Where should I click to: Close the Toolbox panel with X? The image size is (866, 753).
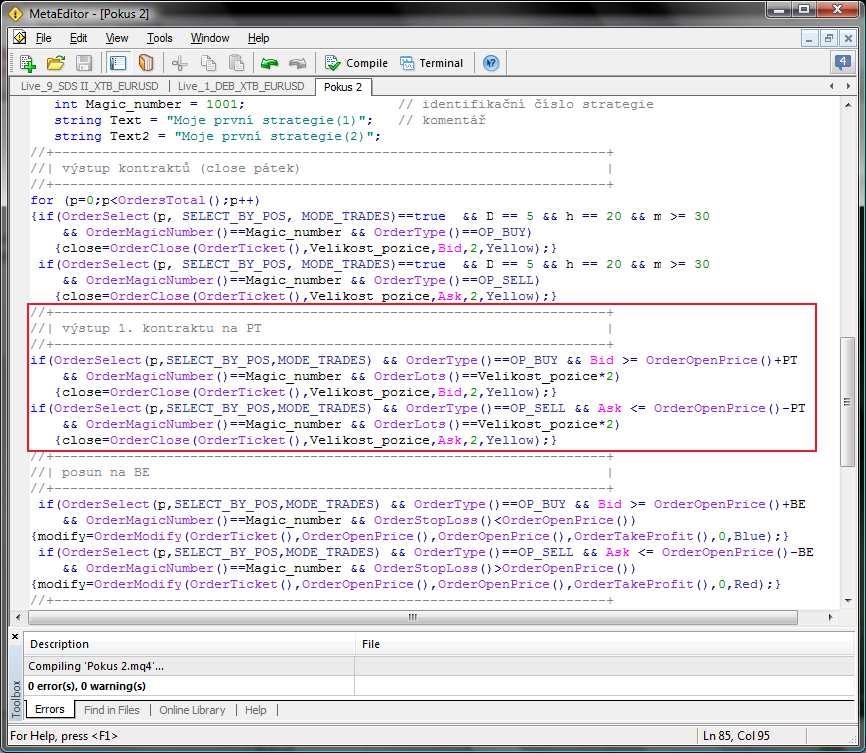(x=15, y=636)
